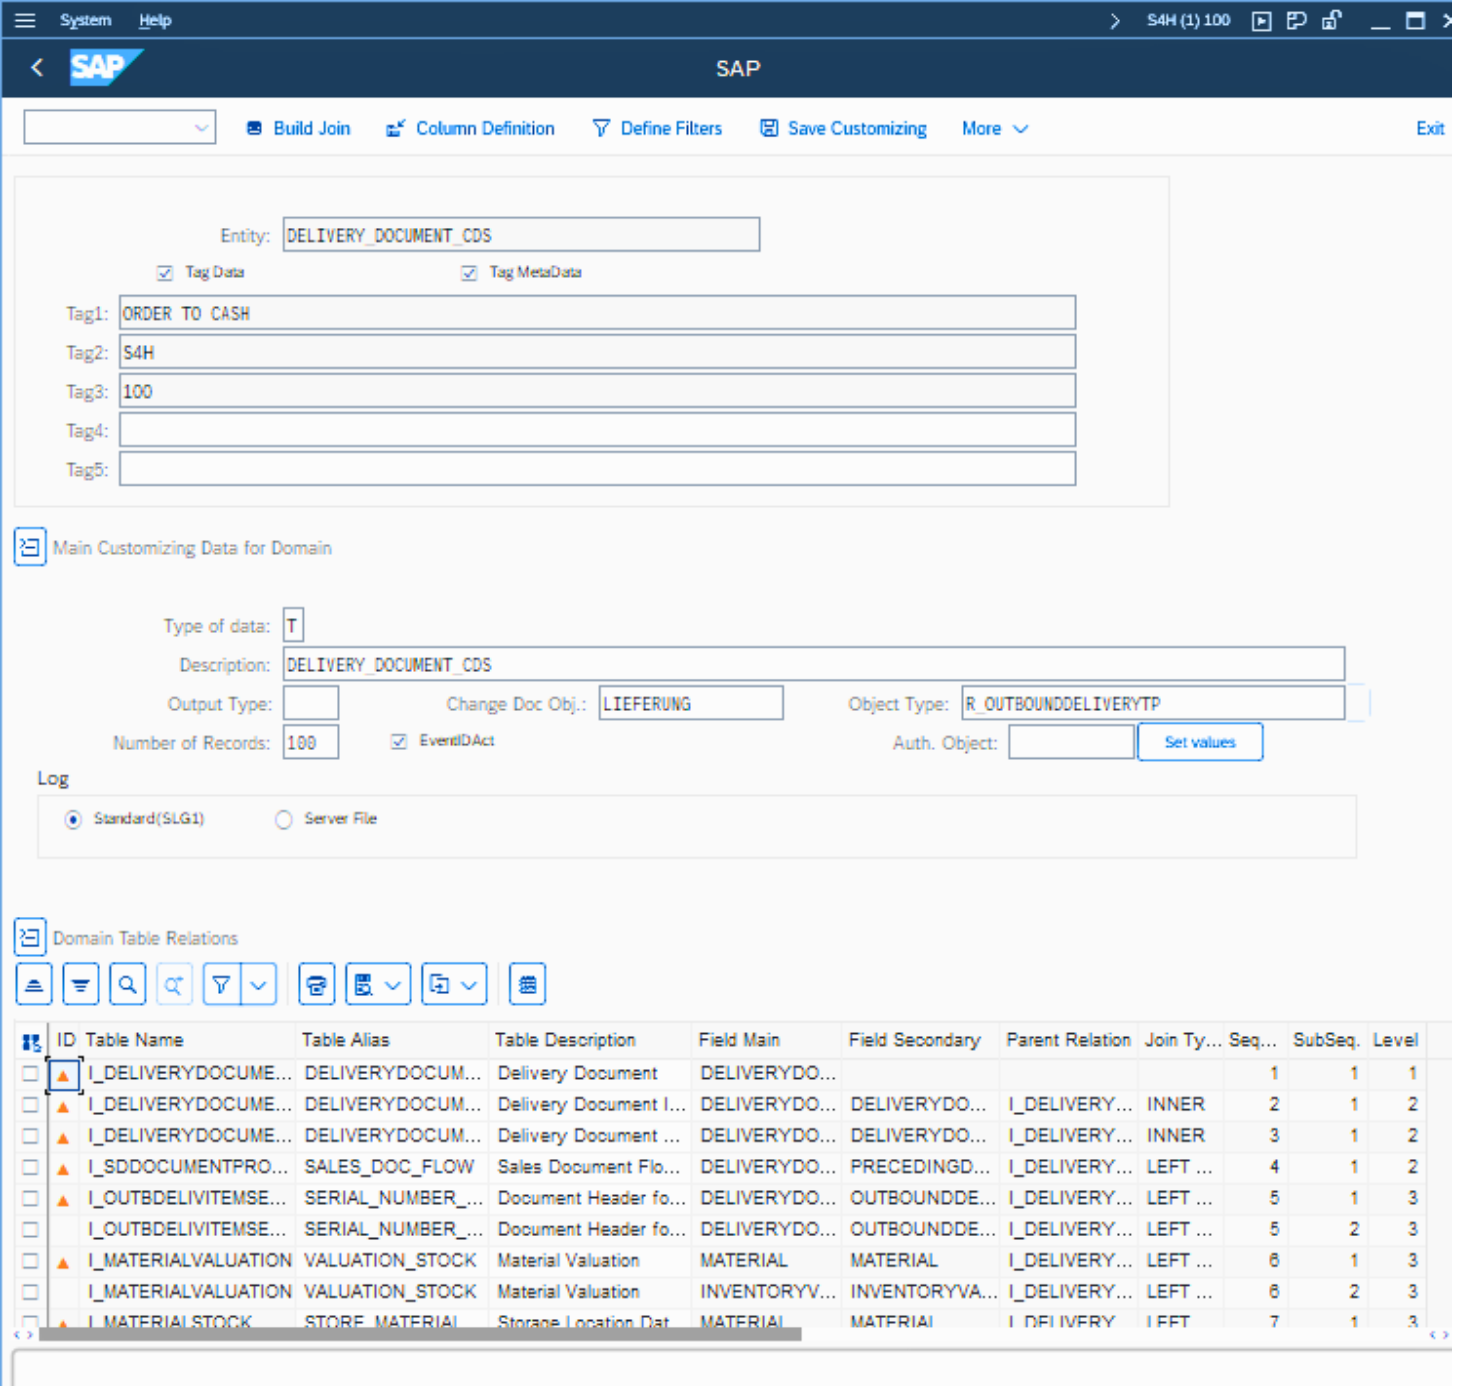Open the transaction command field dropdown

pos(201,128)
